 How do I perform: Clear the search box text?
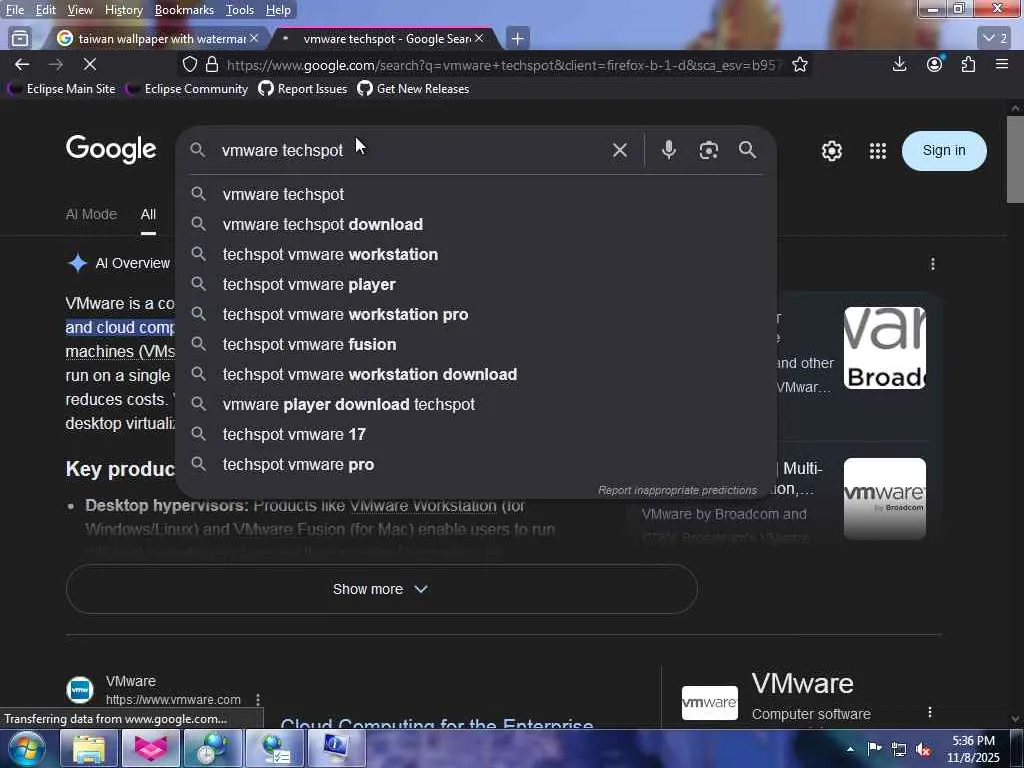tap(620, 150)
